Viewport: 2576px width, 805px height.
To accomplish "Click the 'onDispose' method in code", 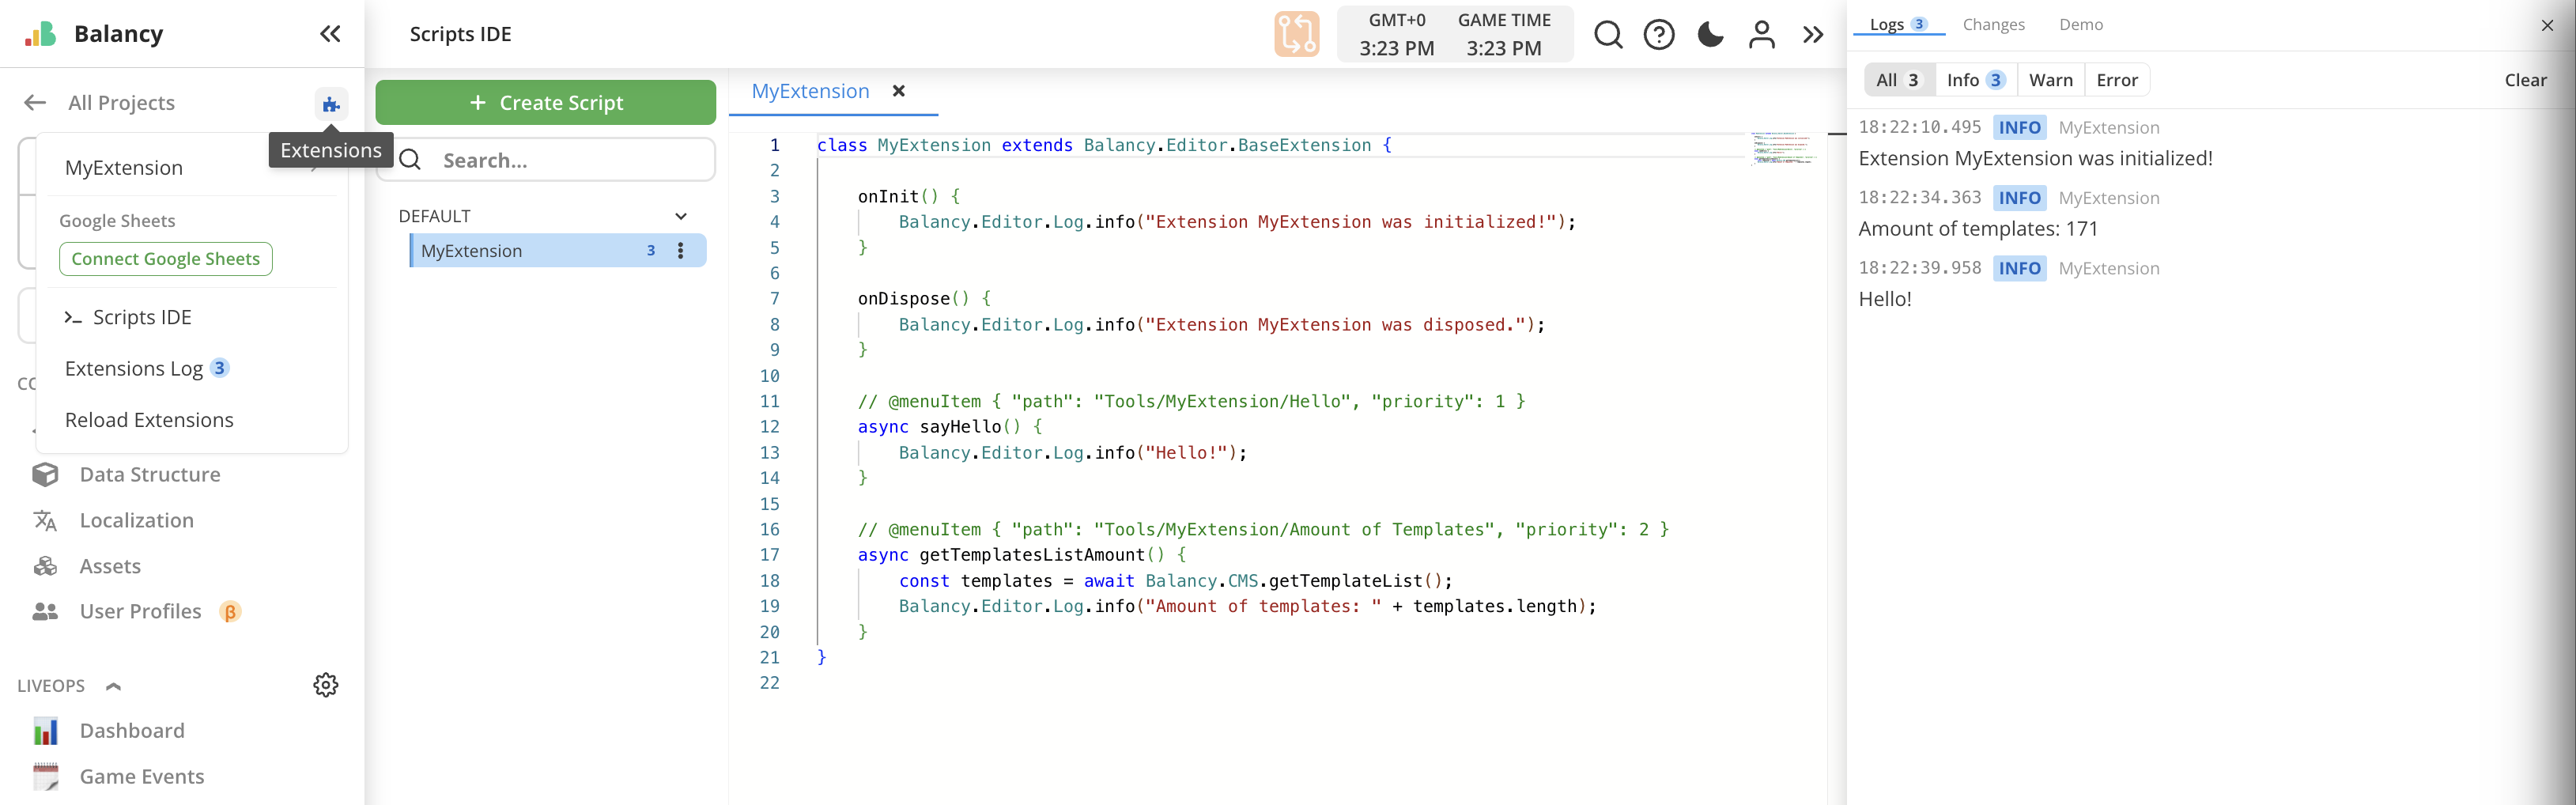I will [x=904, y=299].
